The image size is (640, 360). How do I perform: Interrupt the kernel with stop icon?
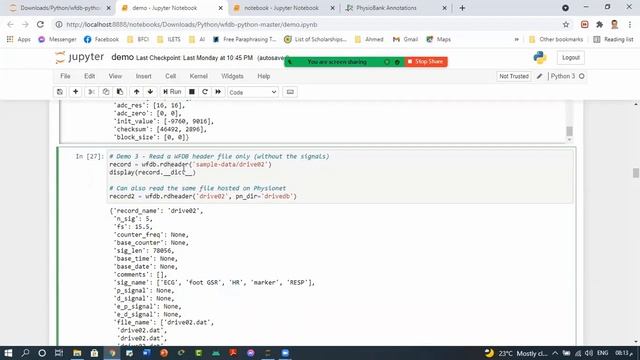[191, 92]
